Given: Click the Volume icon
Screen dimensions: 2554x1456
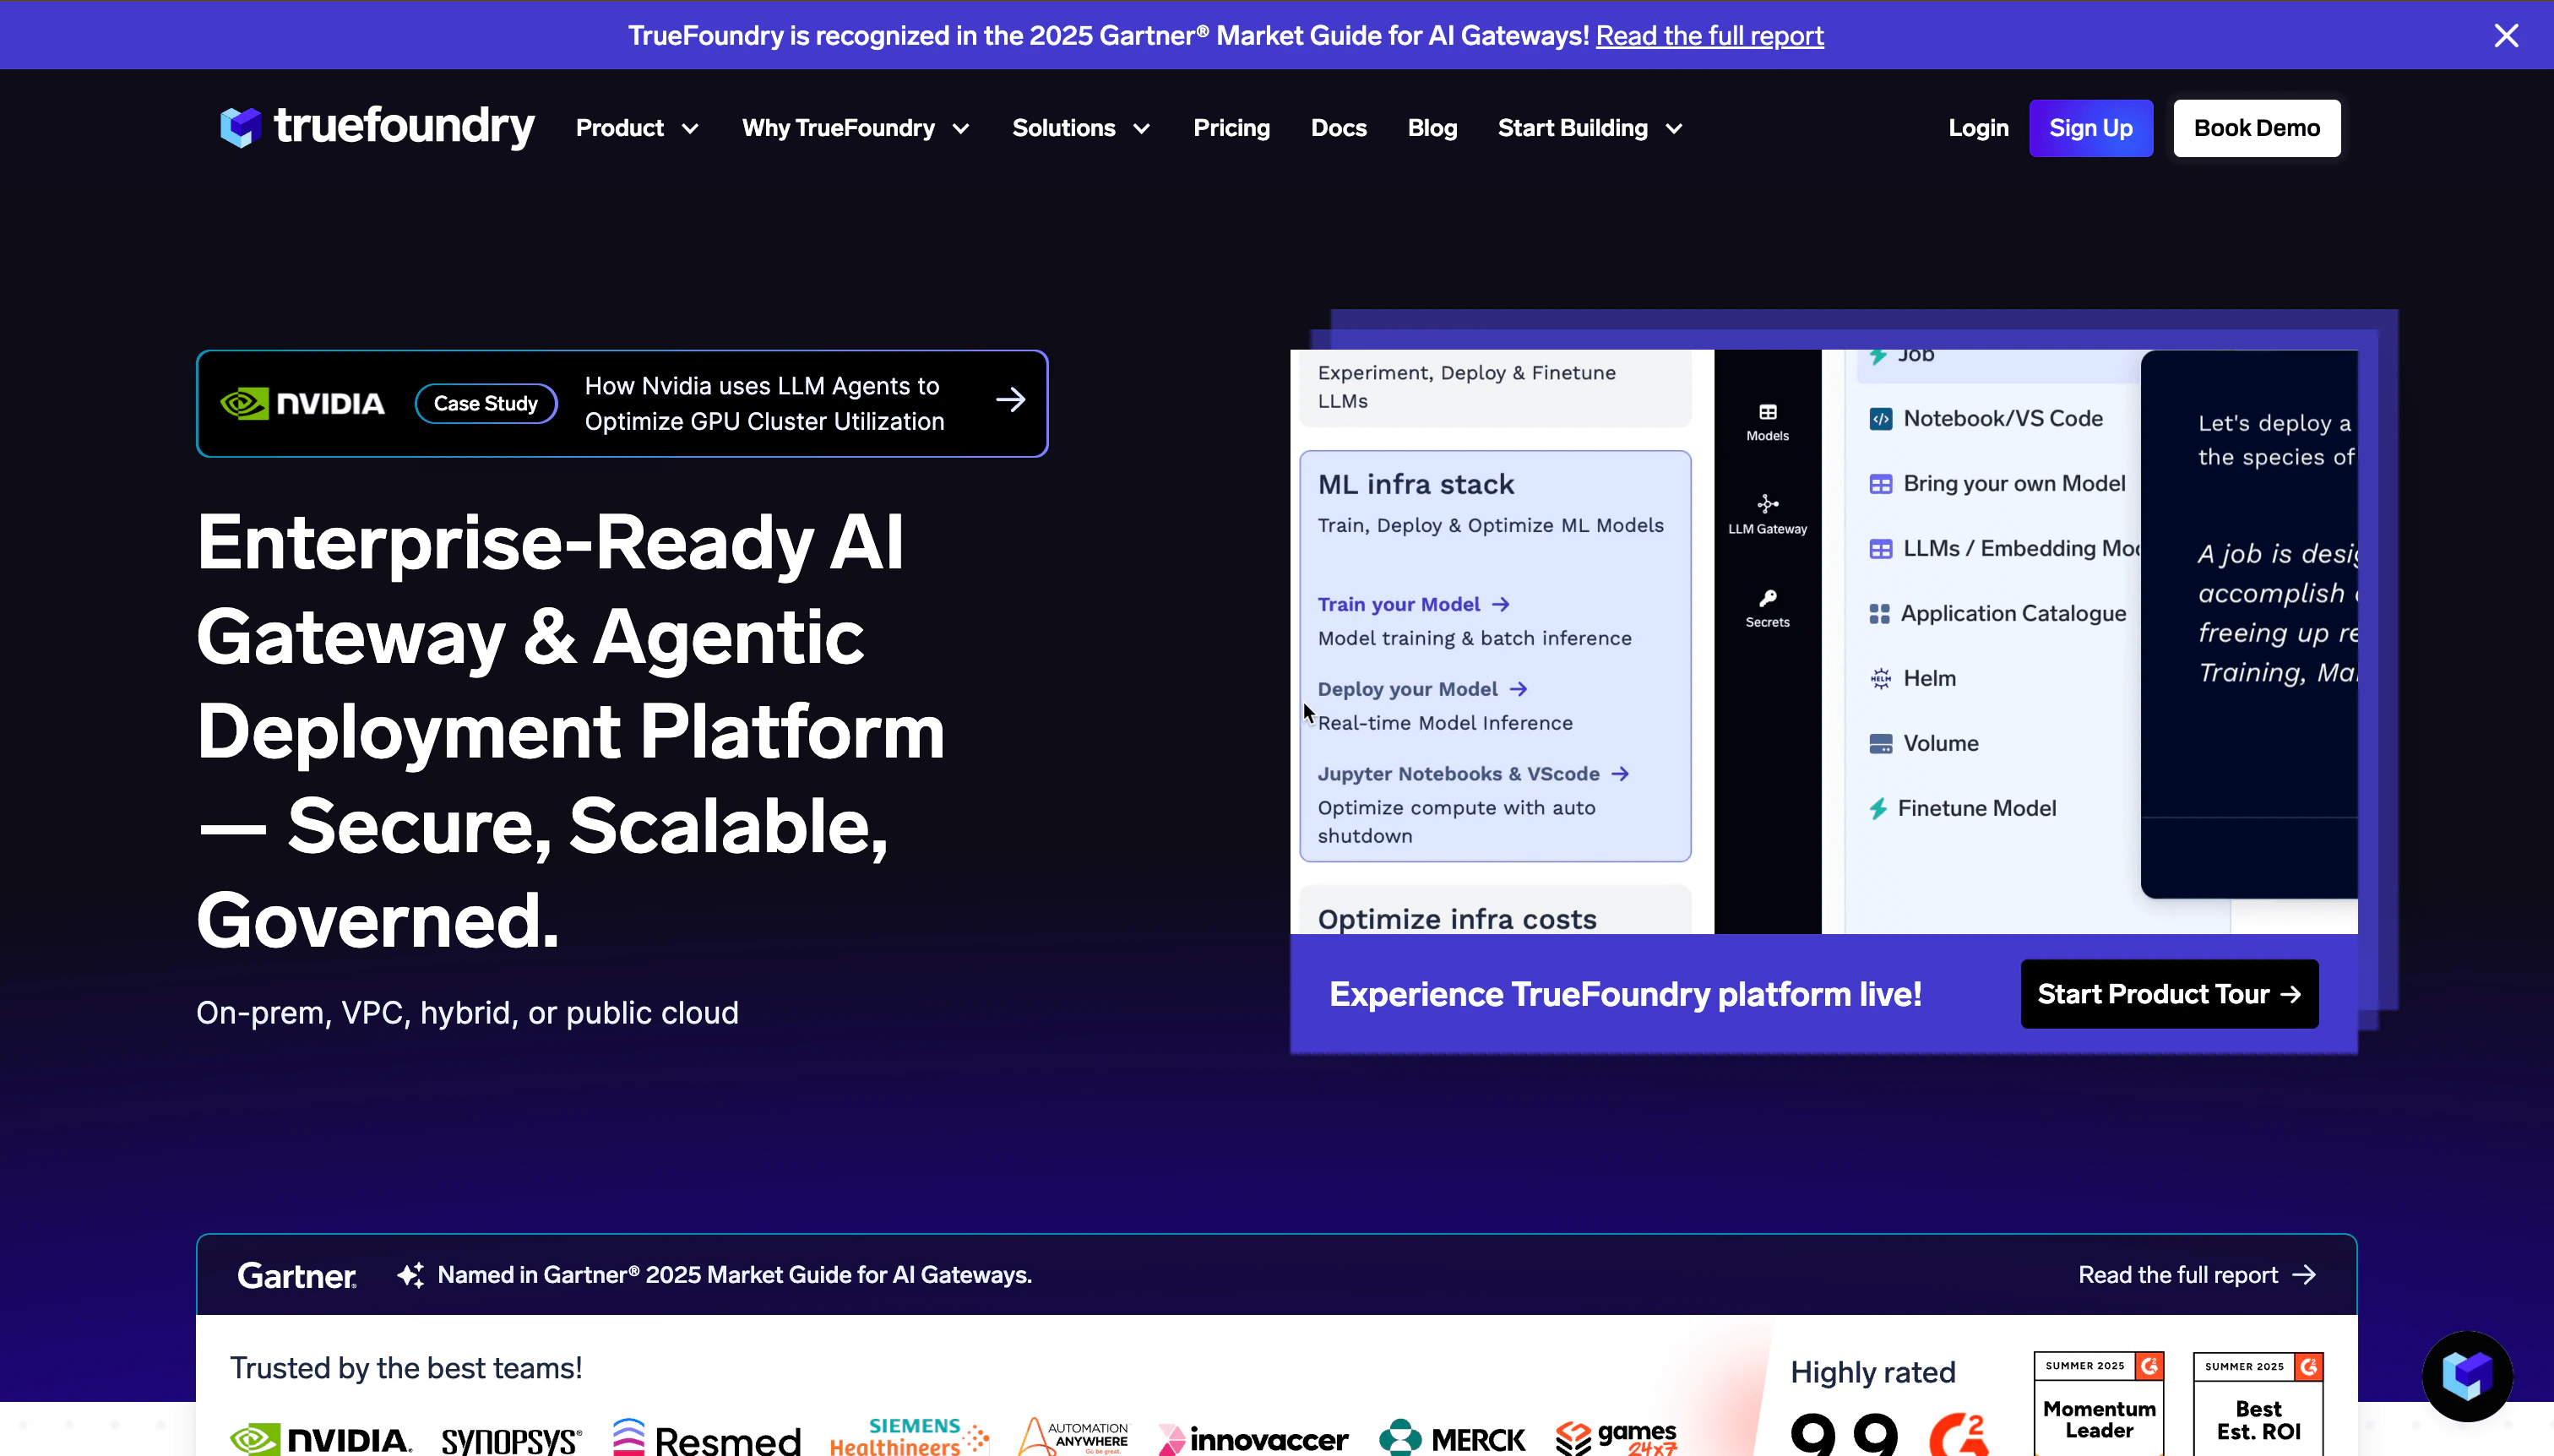Looking at the screenshot, I should 1880,743.
